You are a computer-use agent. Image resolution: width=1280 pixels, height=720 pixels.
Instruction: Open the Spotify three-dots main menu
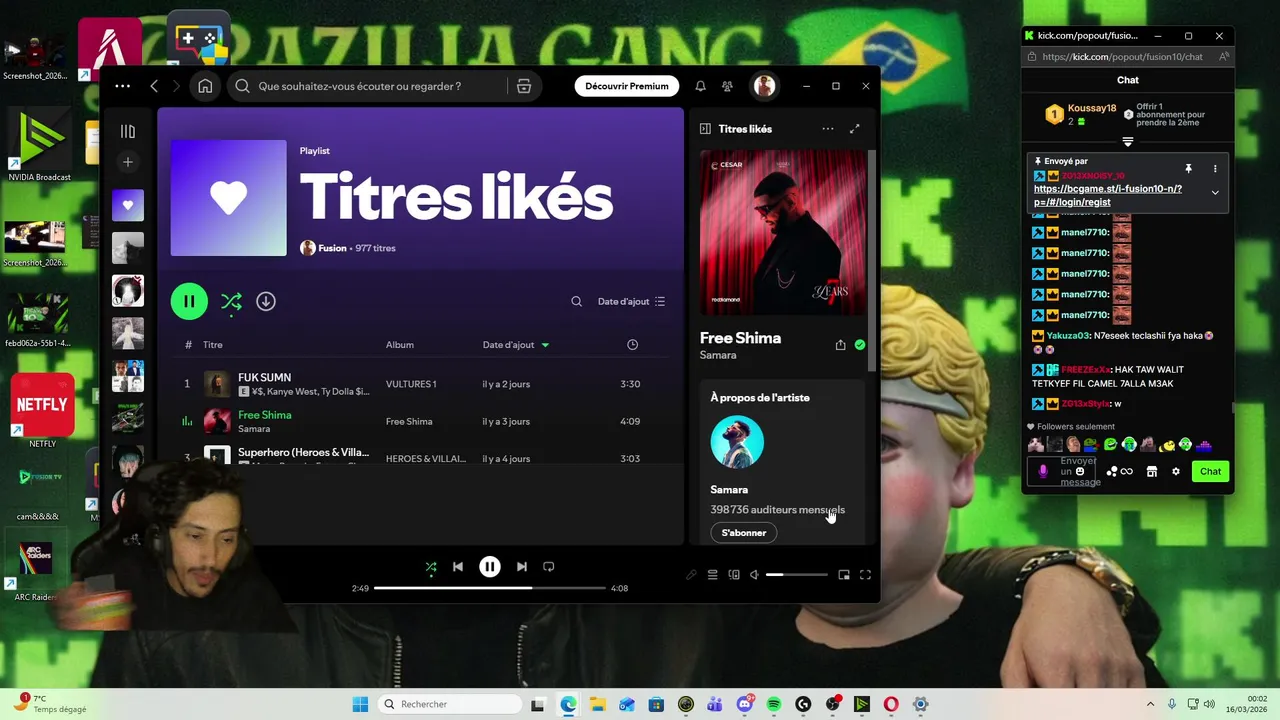click(122, 86)
